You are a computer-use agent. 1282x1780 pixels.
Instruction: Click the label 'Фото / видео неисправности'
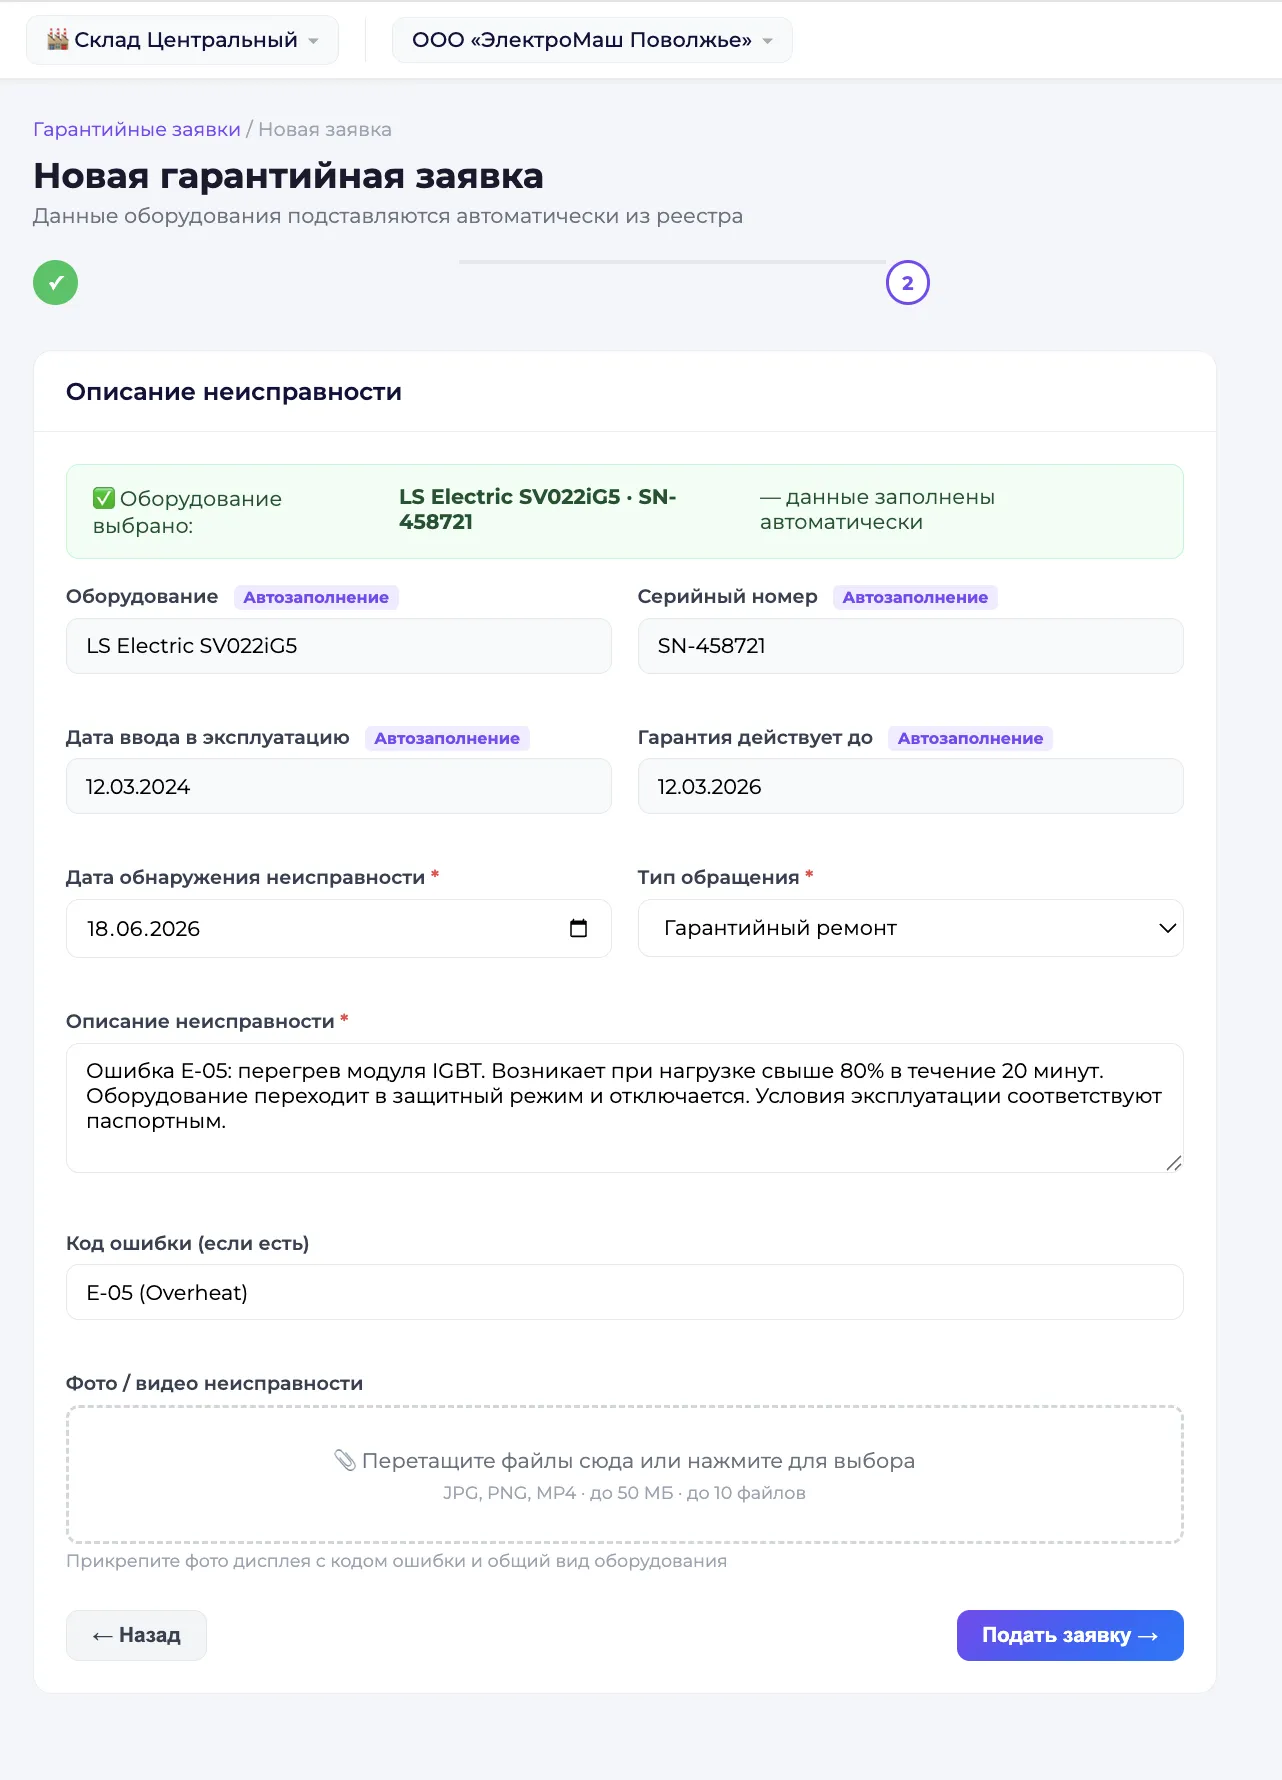click(x=215, y=1383)
